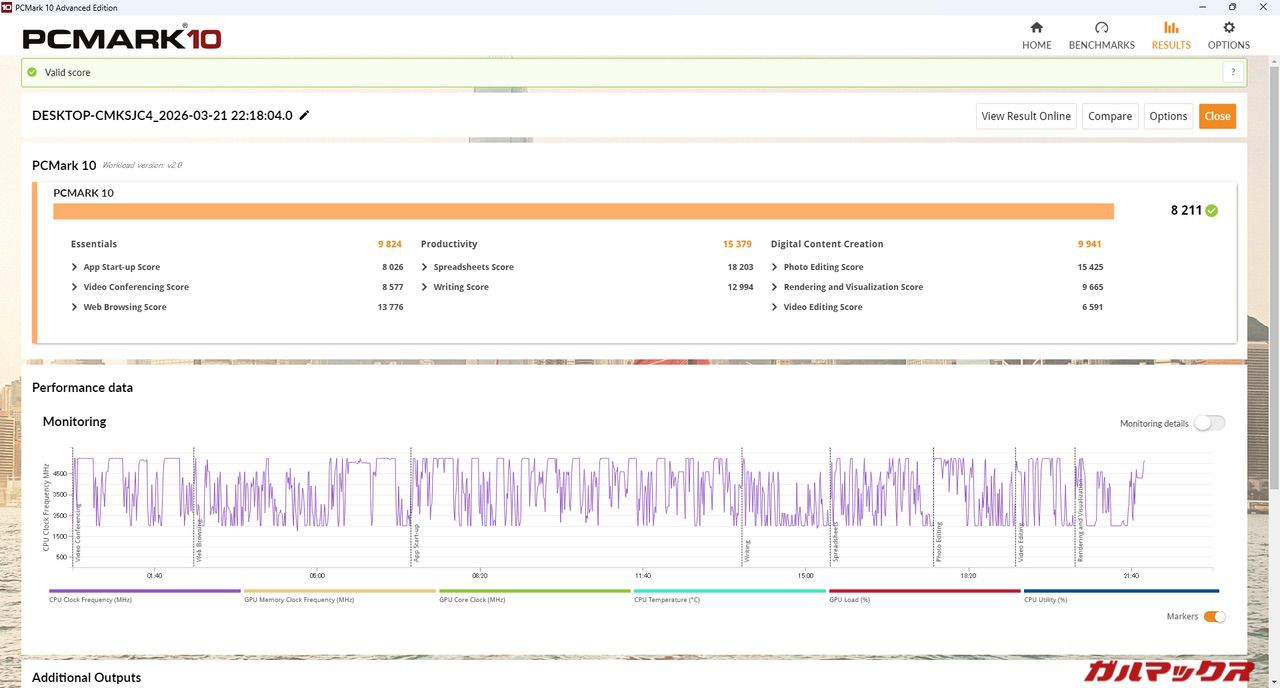Click the Writing marker in the monitoring chart
The width and height of the screenshot is (1280, 688).
click(746, 551)
